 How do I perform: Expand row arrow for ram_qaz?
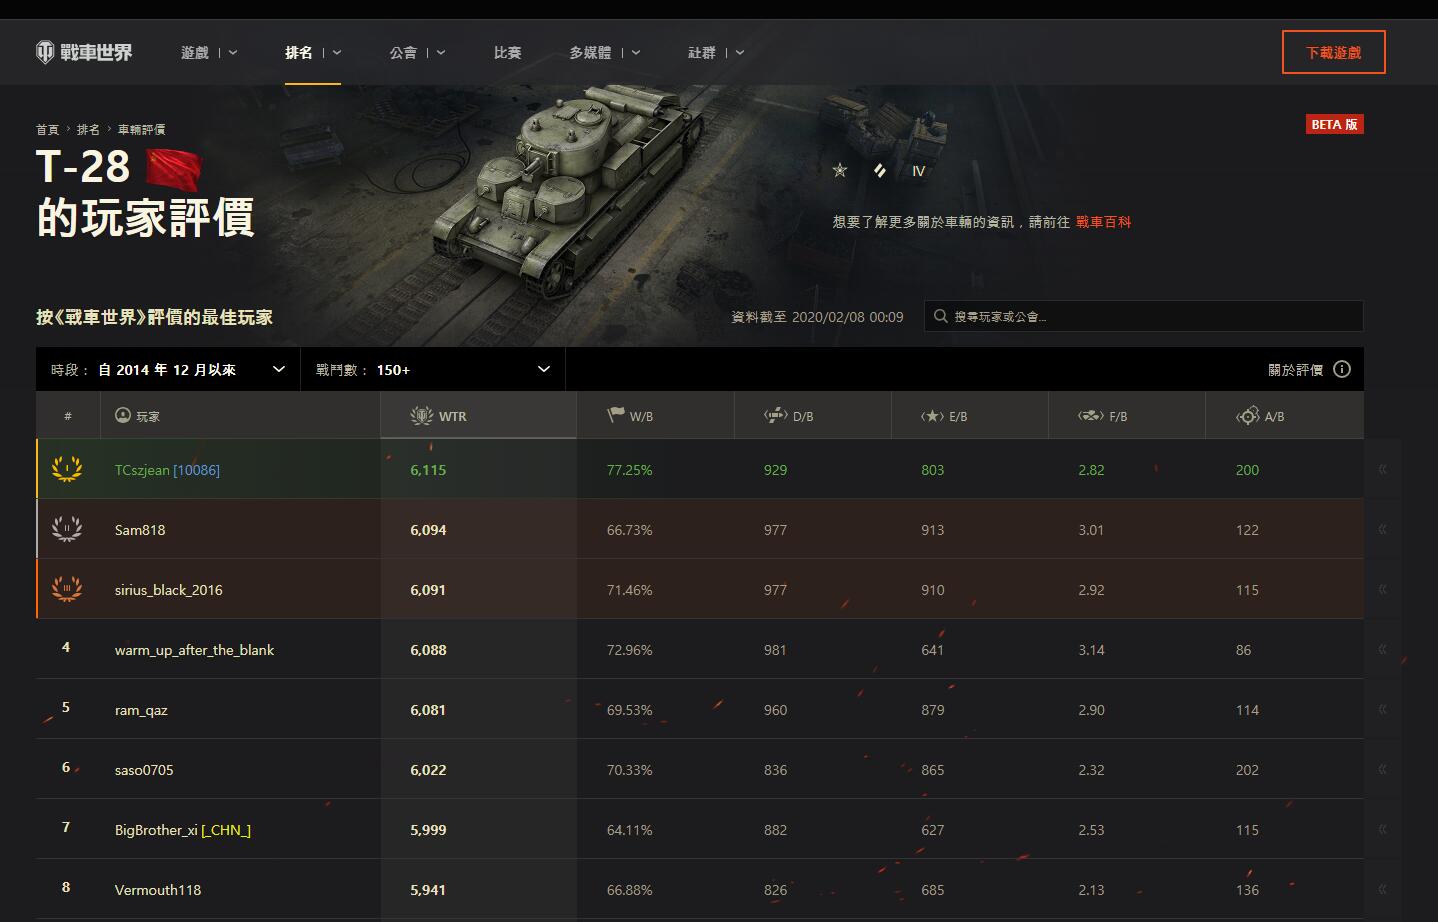tap(1382, 709)
